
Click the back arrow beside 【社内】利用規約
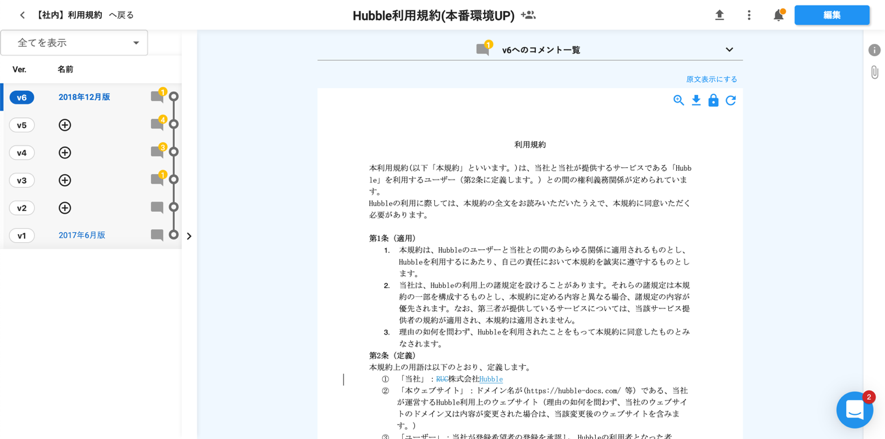[x=22, y=15]
